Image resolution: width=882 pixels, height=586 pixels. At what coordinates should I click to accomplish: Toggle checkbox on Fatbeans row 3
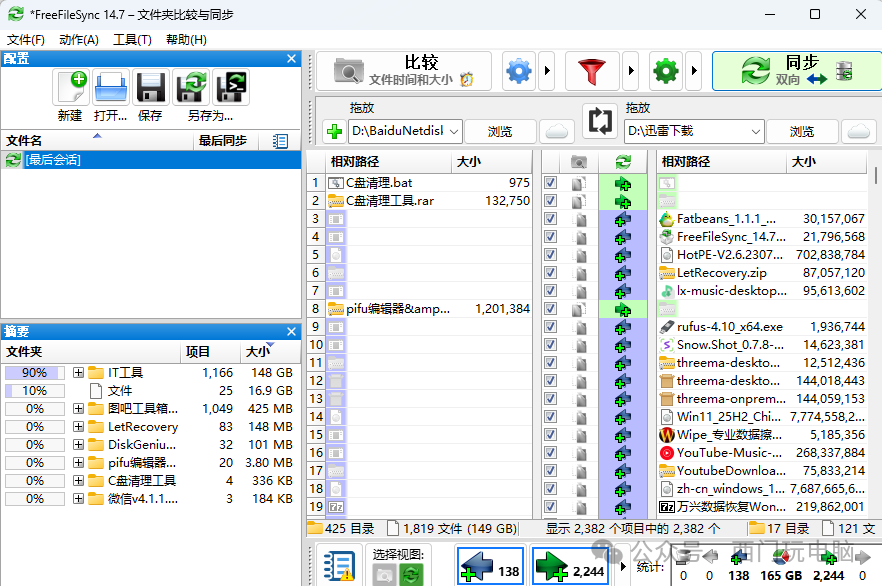(550, 219)
